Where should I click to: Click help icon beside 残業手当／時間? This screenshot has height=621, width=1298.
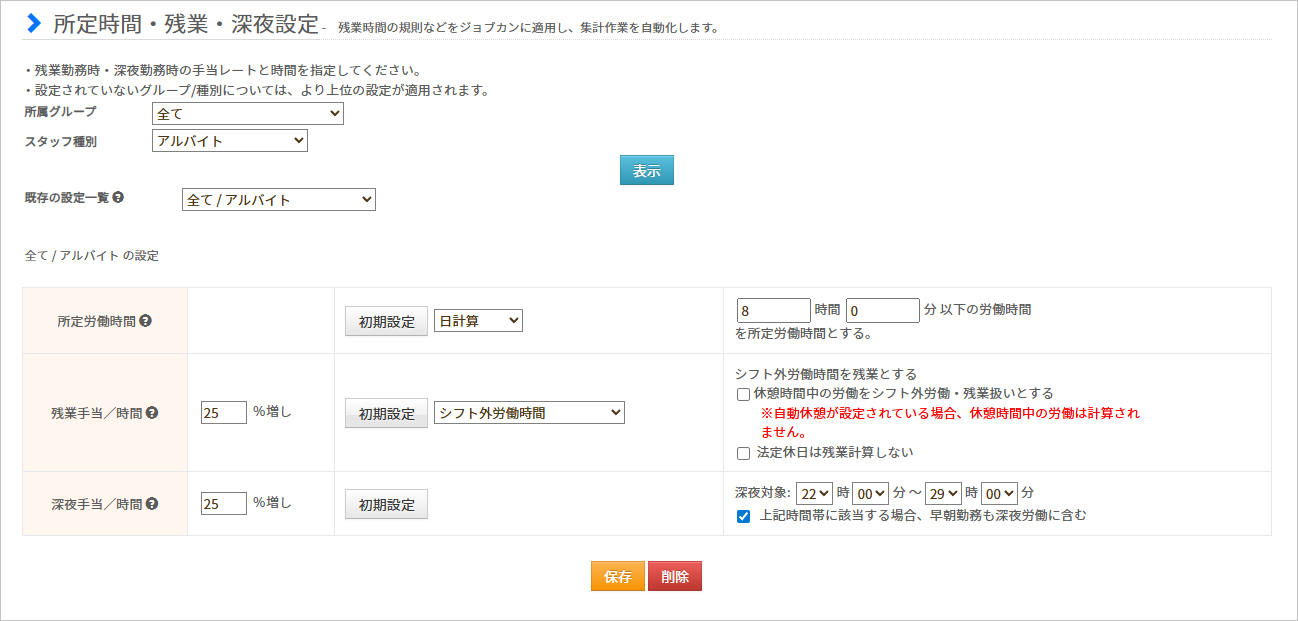[152, 412]
